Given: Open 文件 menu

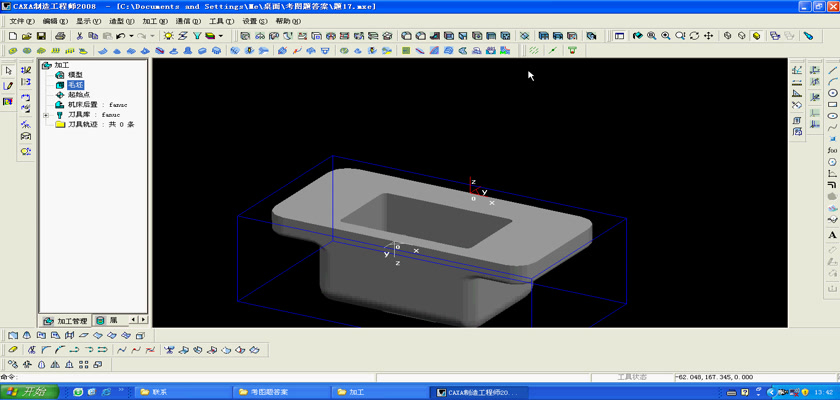Looking at the screenshot, I should point(22,21).
